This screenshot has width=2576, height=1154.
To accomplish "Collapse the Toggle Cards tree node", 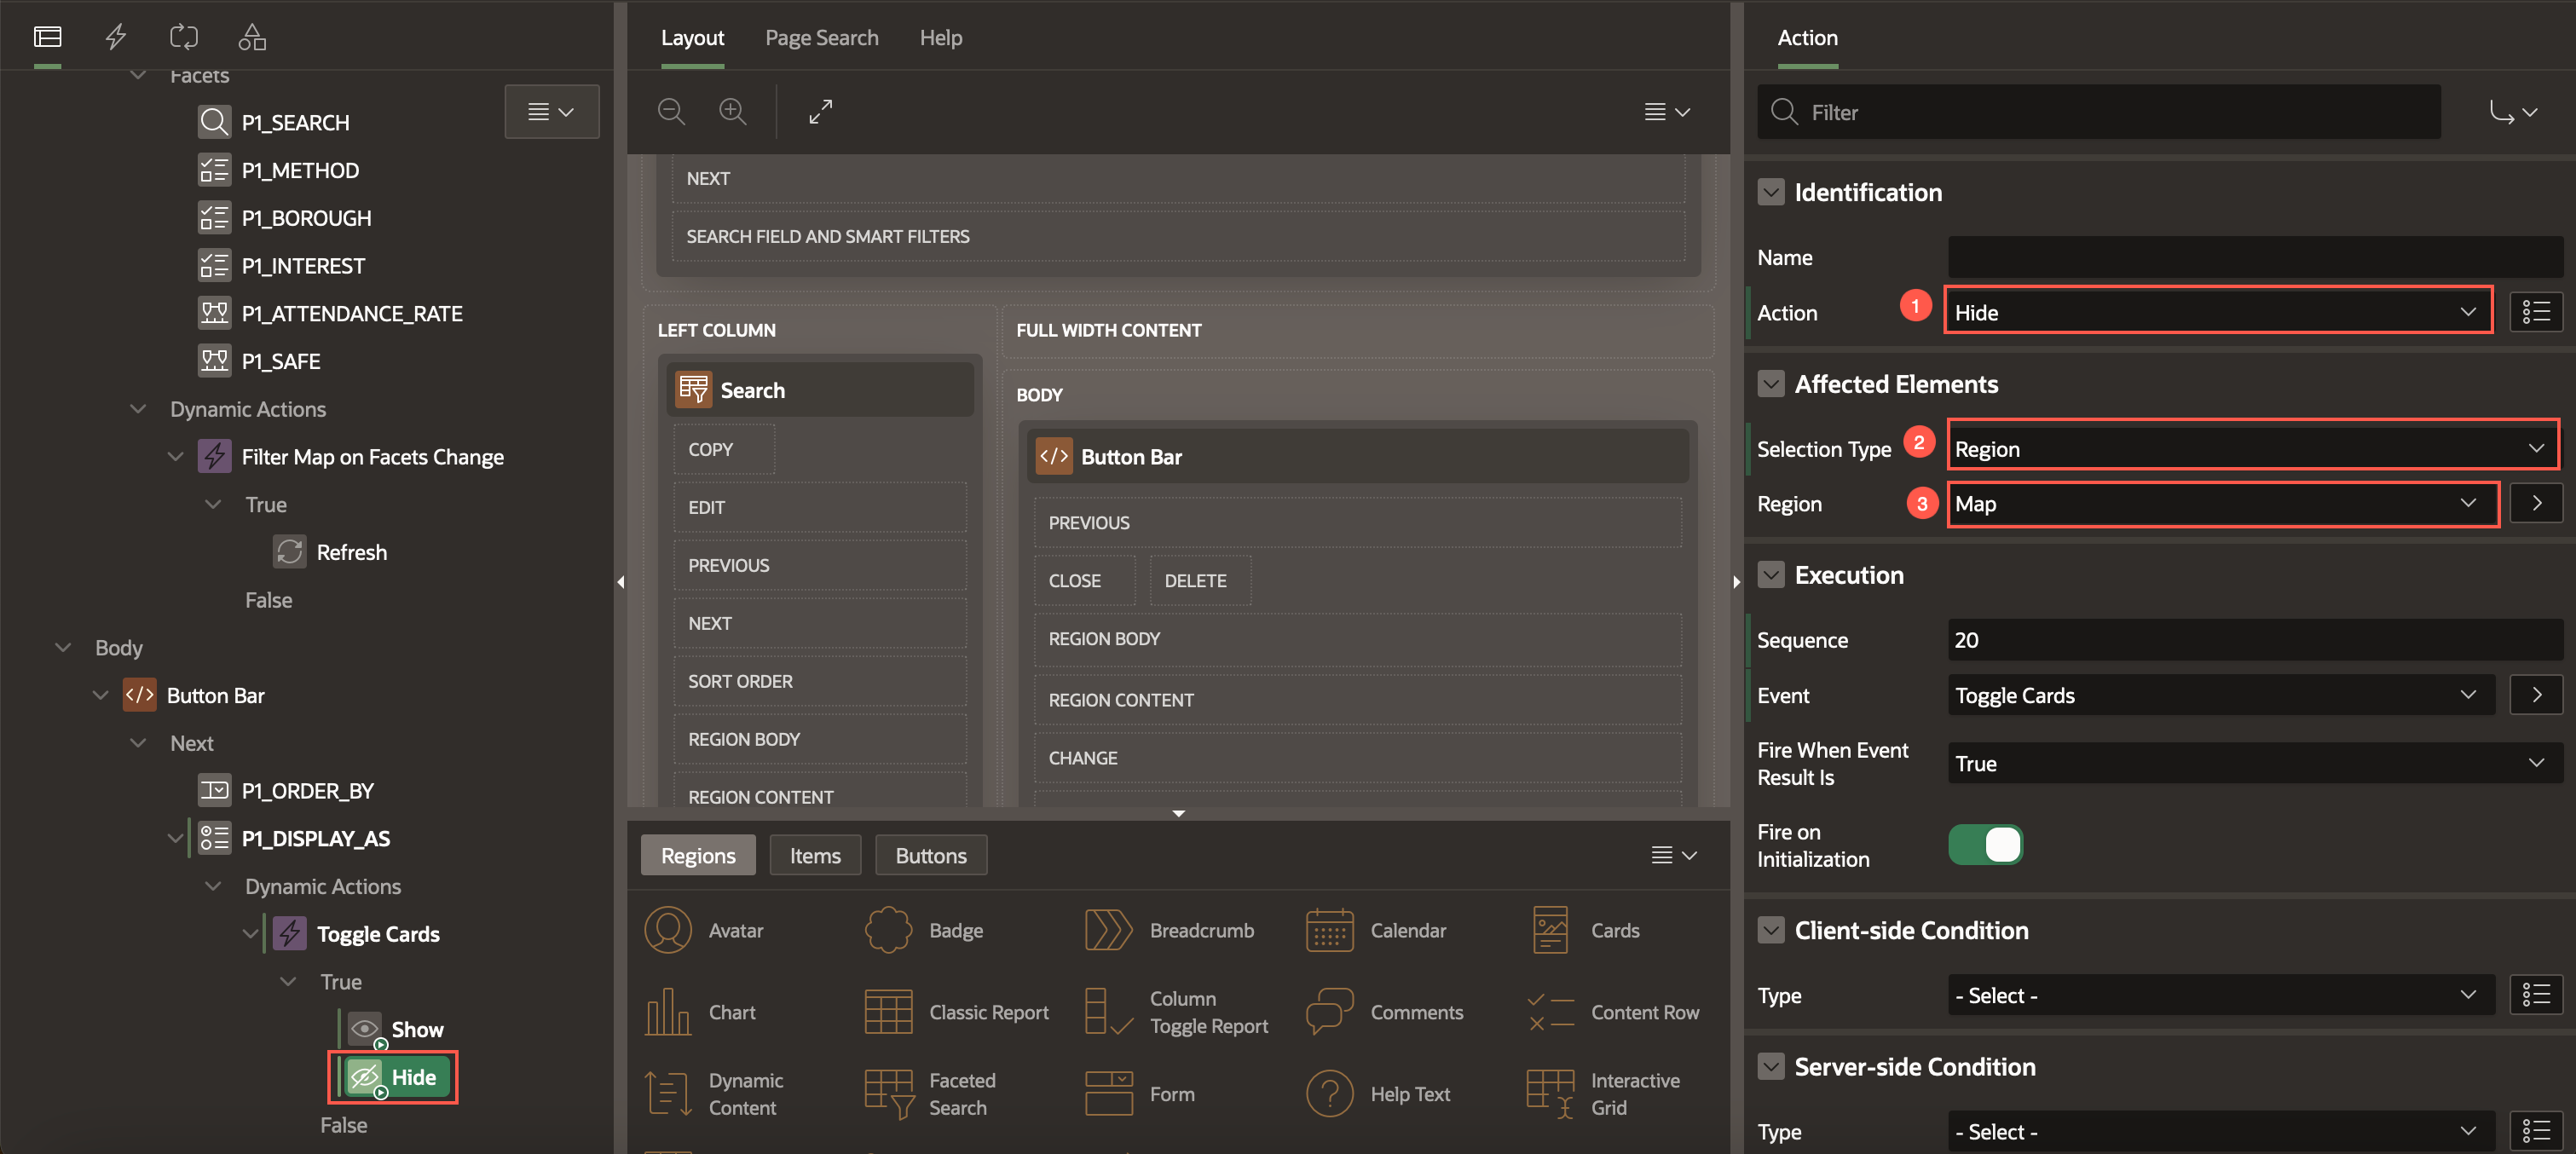I will pos(250,934).
